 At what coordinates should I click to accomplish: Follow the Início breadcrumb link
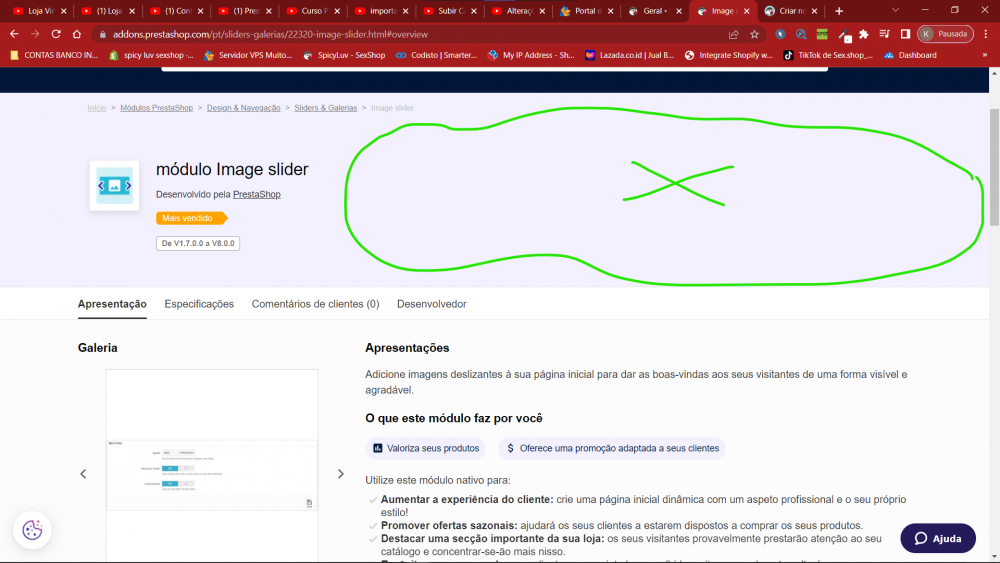tap(97, 108)
